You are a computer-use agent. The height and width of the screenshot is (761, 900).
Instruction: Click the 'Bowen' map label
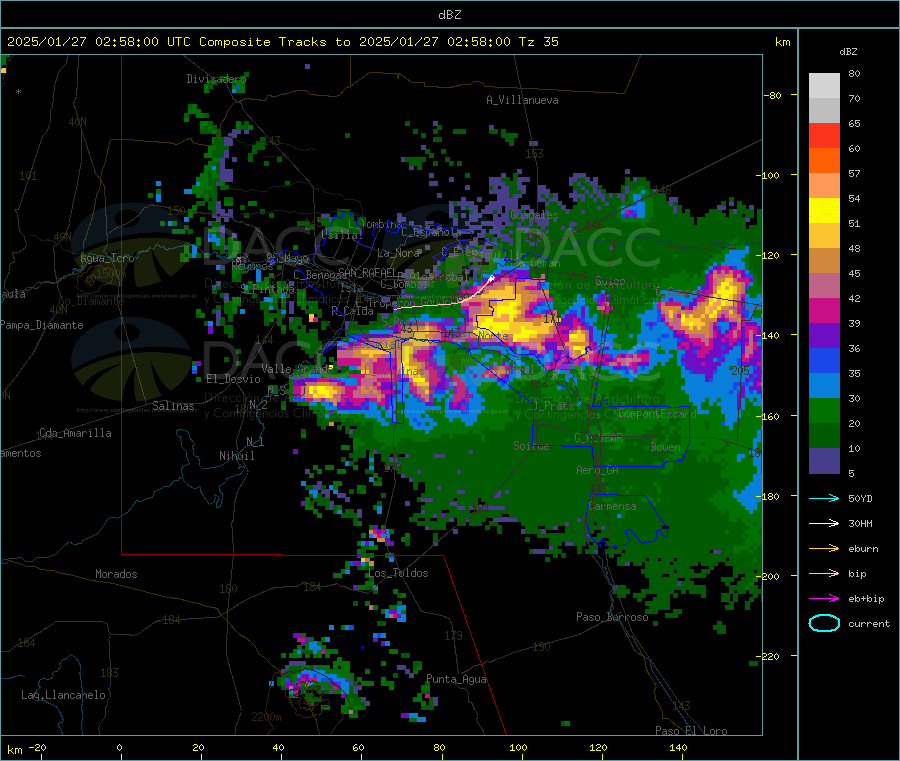pyautogui.click(x=665, y=446)
